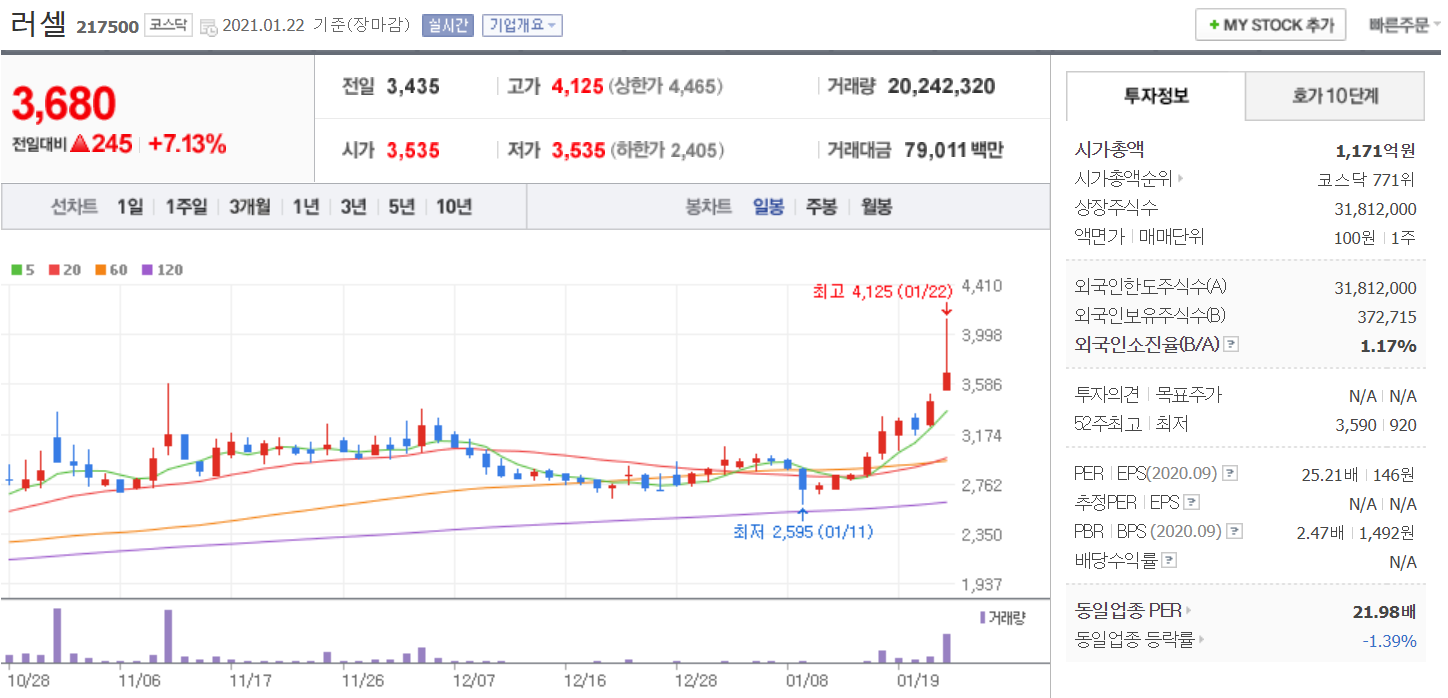Image resolution: width=1448 pixels, height=698 pixels.
Task: Click help icon beside 추정PER EPS
Action: (x=1192, y=503)
